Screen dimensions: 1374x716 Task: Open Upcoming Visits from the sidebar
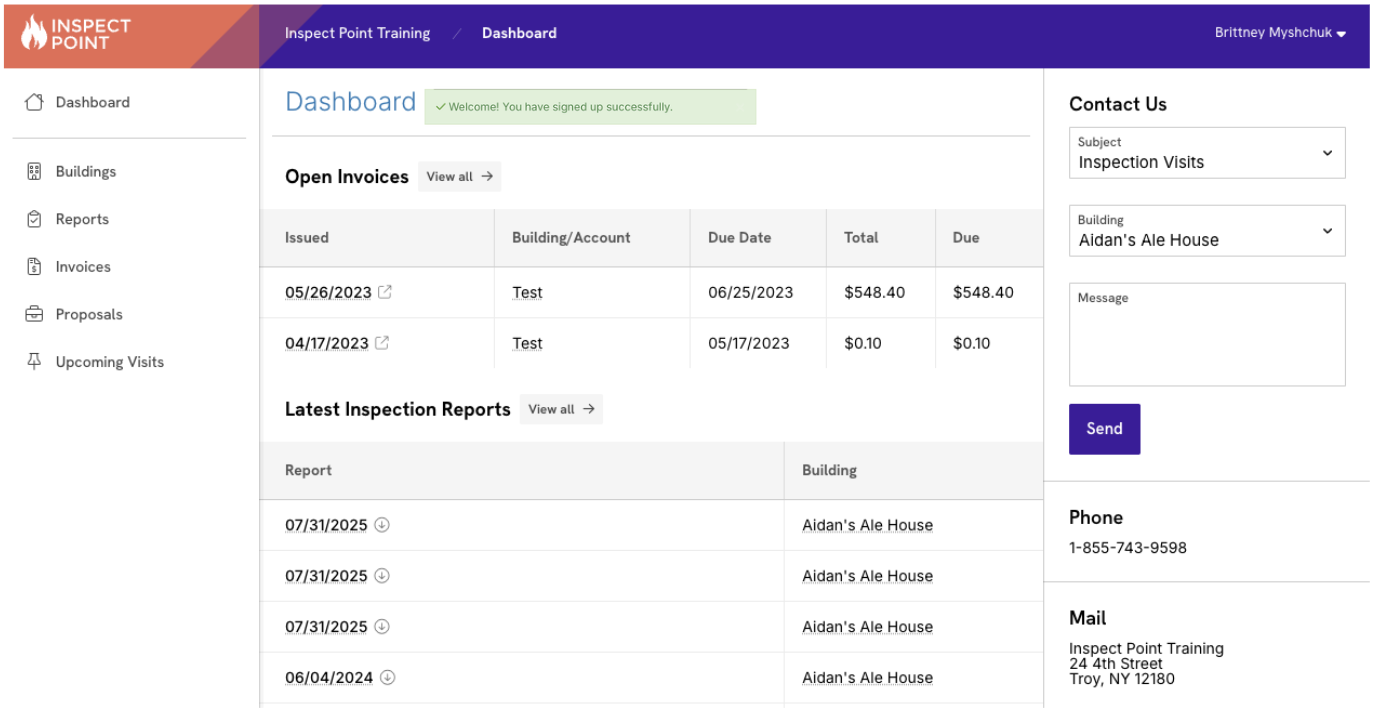[x=110, y=362]
